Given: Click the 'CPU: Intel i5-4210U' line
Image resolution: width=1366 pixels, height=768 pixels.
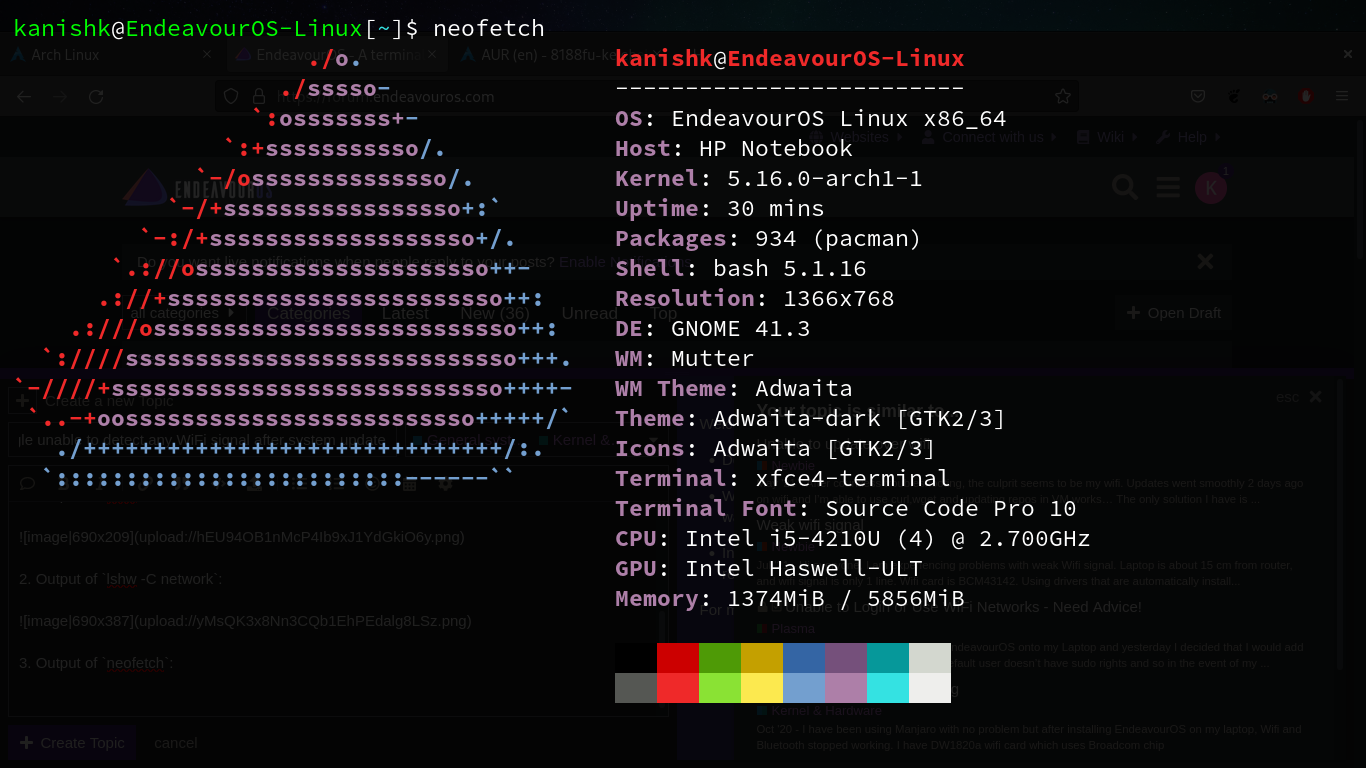Looking at the screenshot, I should pos(853,538).
